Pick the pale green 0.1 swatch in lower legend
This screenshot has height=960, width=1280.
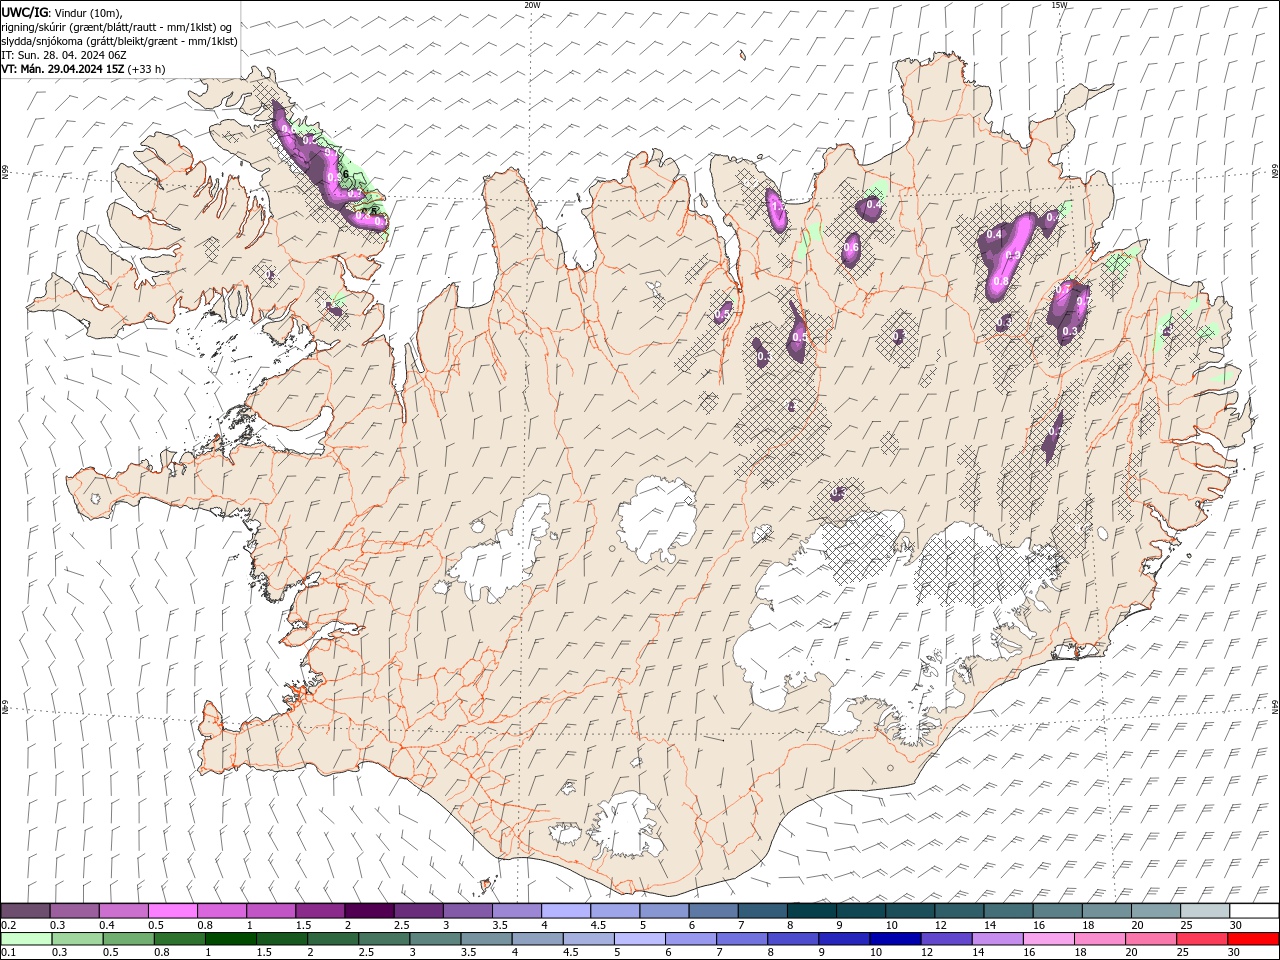pyautogui.click(x=26, y=938)
